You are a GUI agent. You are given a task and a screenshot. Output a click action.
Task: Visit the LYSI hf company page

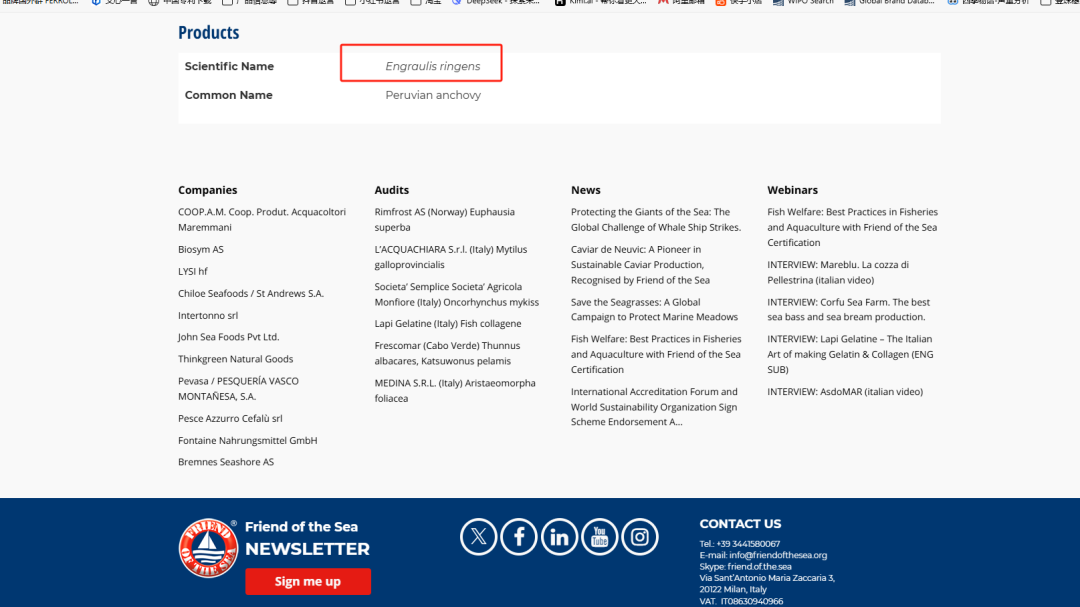tap(193, 271)
